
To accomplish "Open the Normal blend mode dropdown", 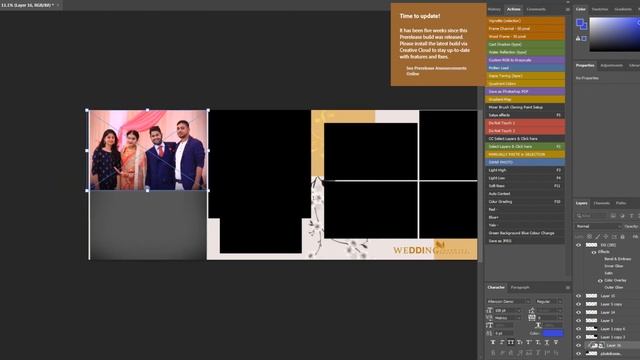I will pos(598,226).
